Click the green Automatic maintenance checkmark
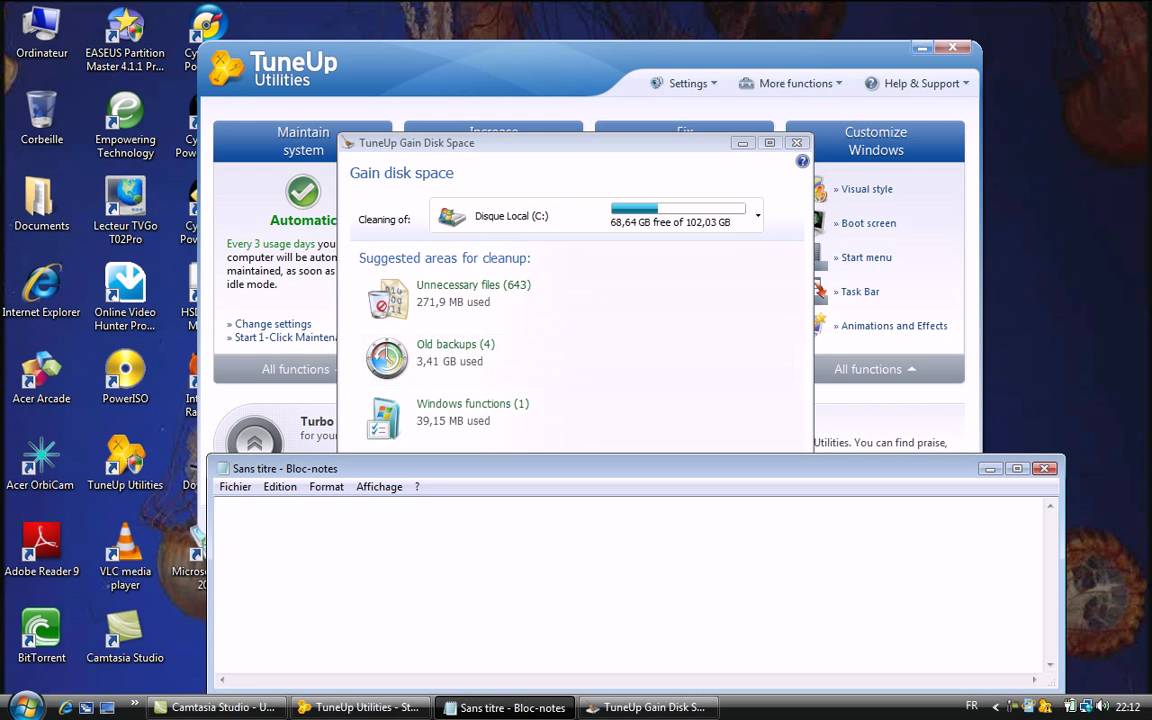The image size is (1152, 720). pos(303,192)
